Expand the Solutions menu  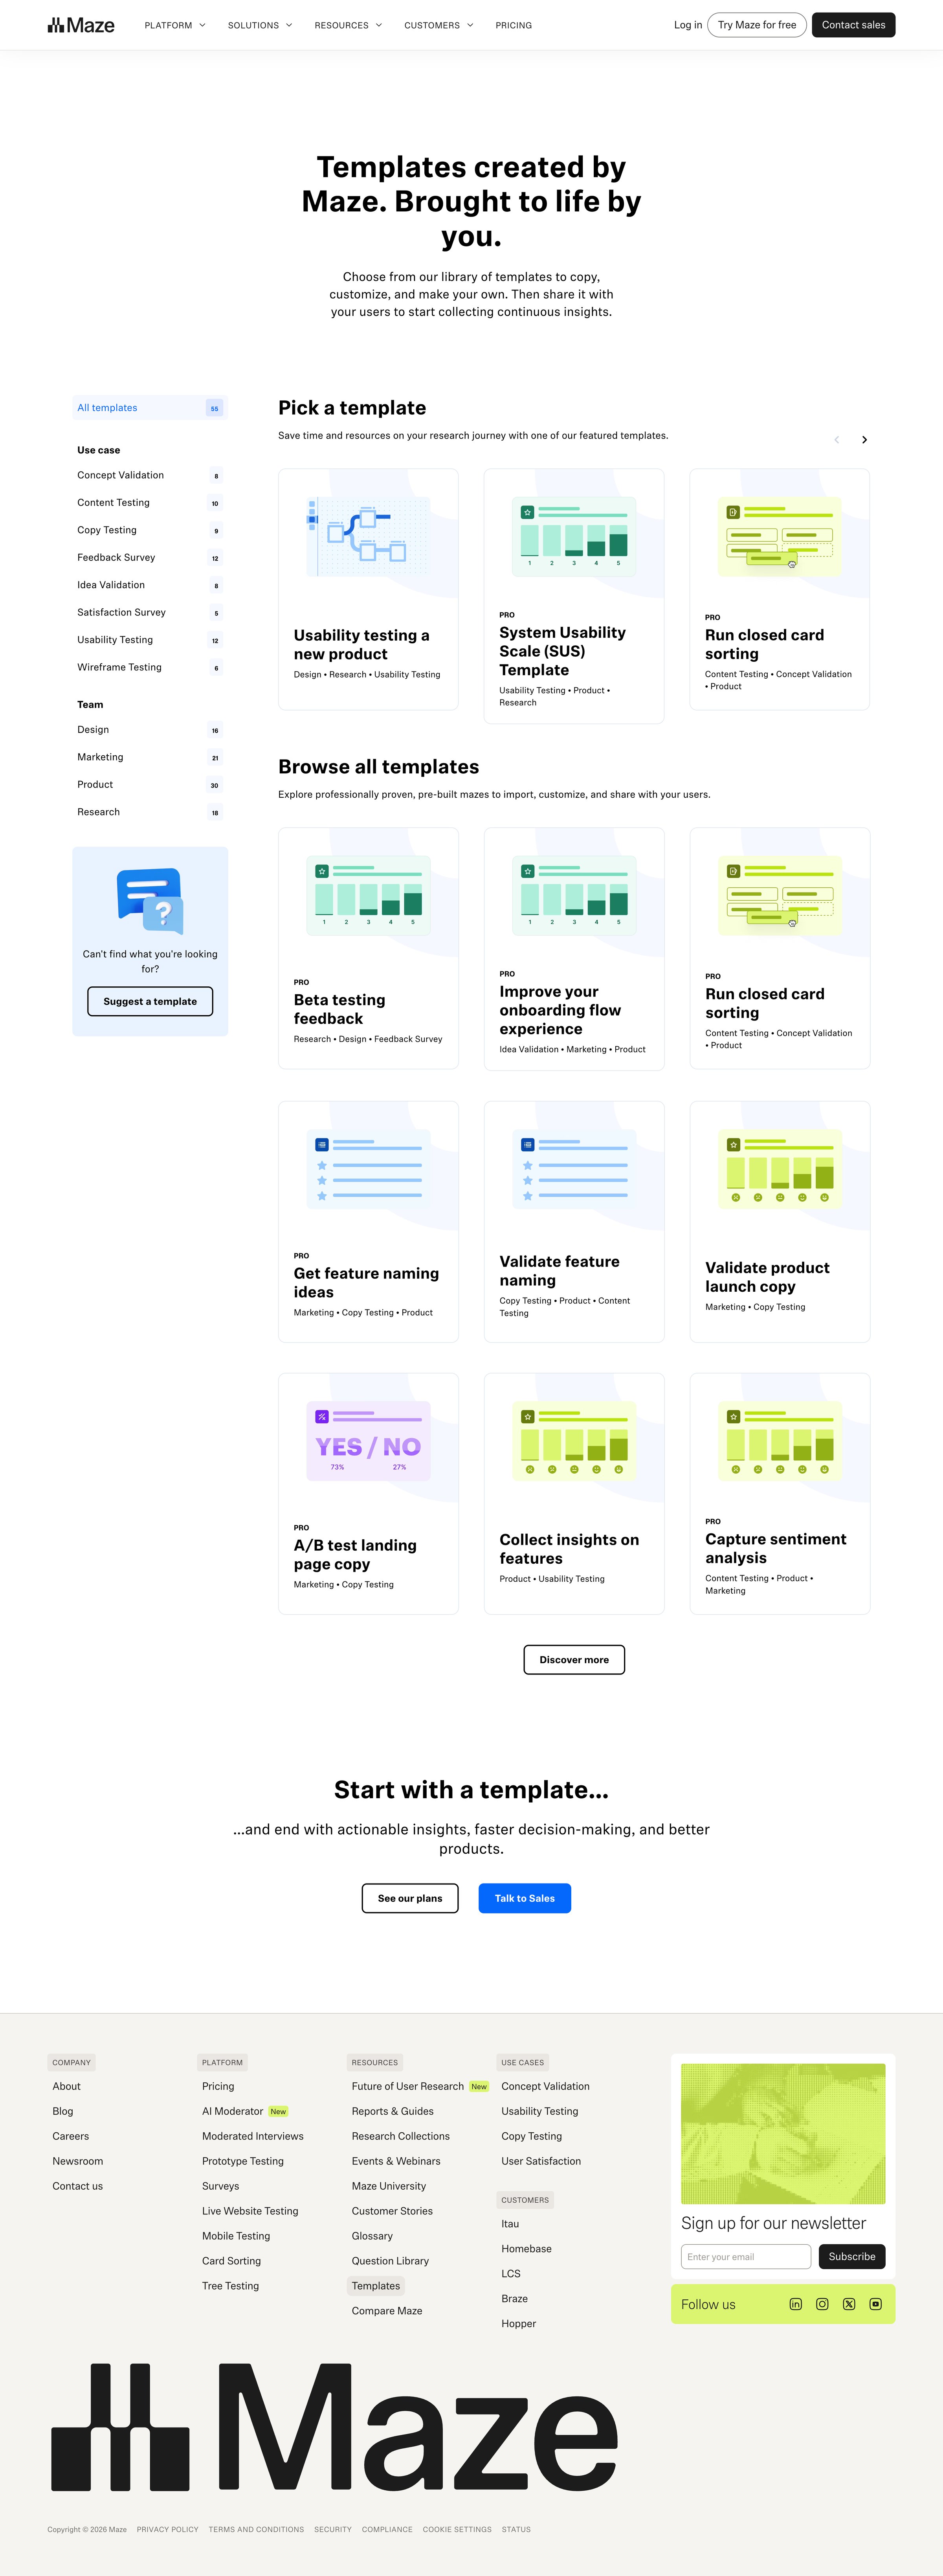[260, 25]
